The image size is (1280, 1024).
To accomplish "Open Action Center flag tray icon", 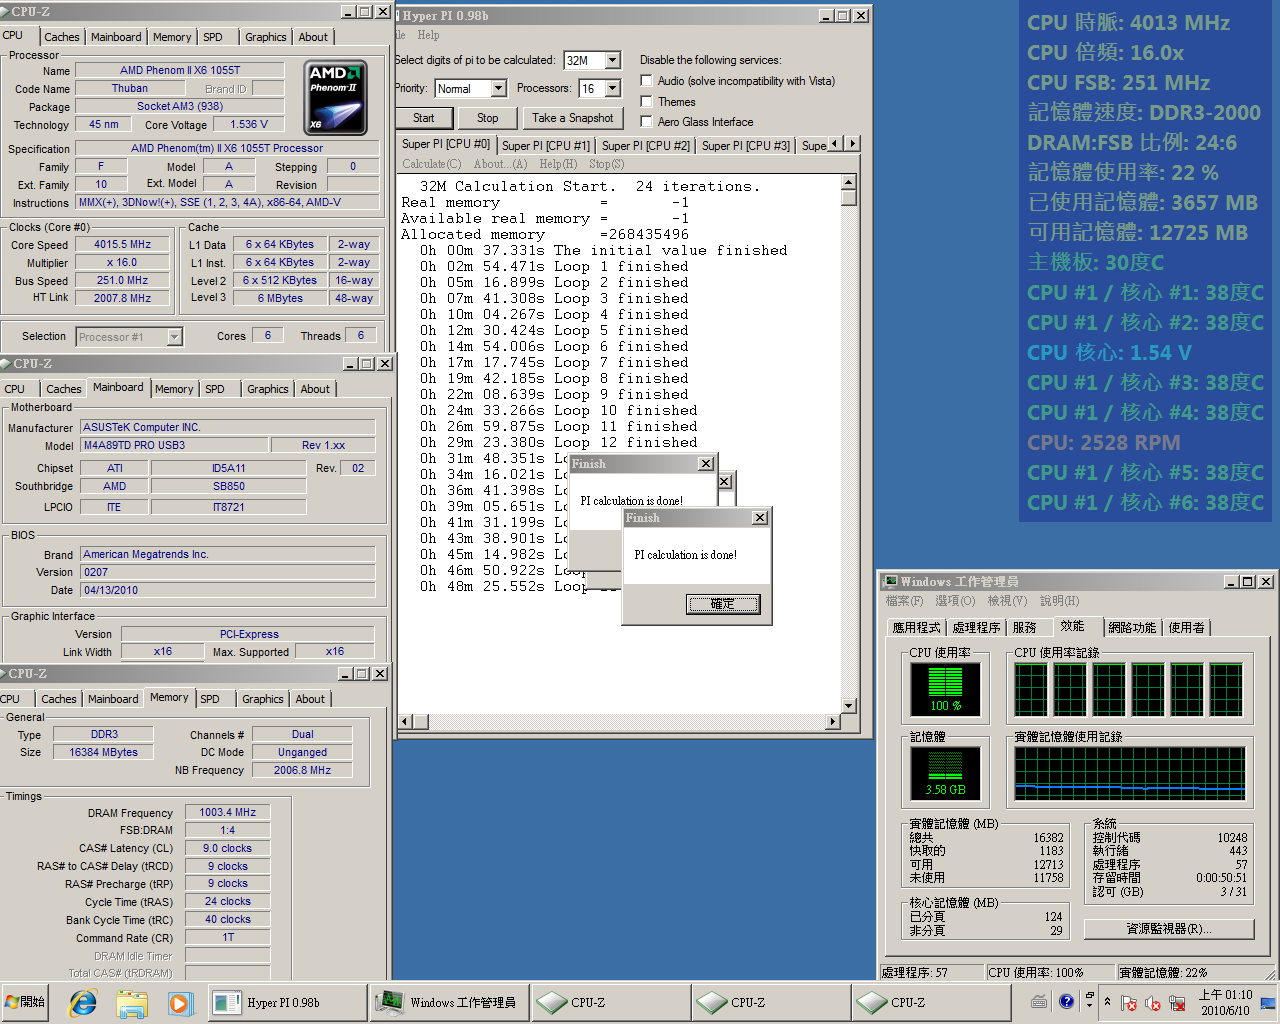I will pos(1129,1002).
